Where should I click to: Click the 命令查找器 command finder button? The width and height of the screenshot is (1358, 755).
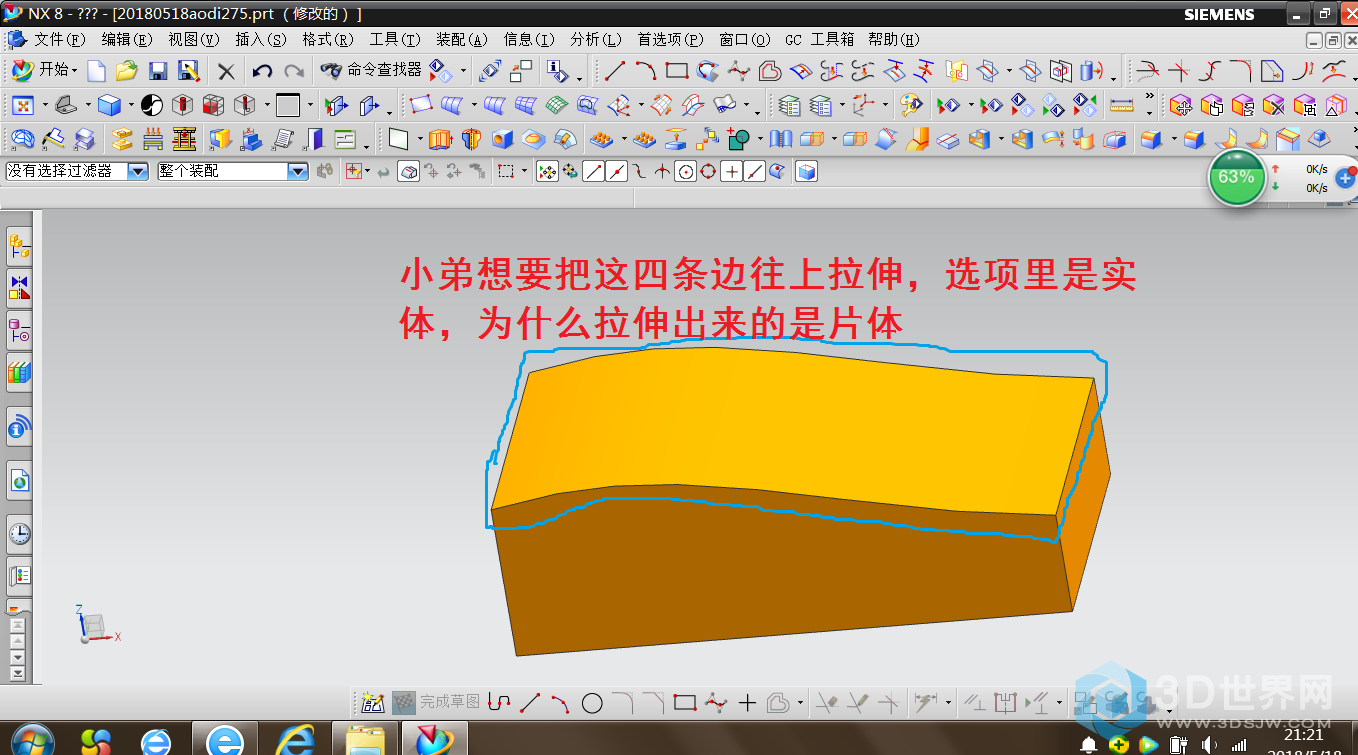pyautogui.click(x=371, y=70)
